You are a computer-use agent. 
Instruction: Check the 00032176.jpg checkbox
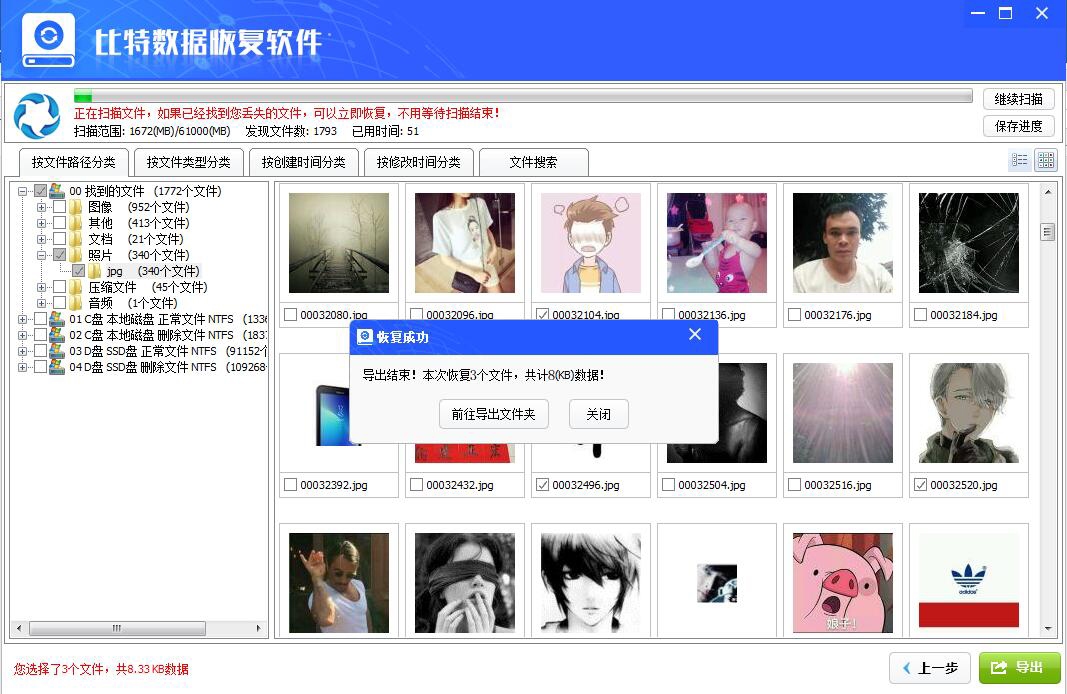click(794, 314)
